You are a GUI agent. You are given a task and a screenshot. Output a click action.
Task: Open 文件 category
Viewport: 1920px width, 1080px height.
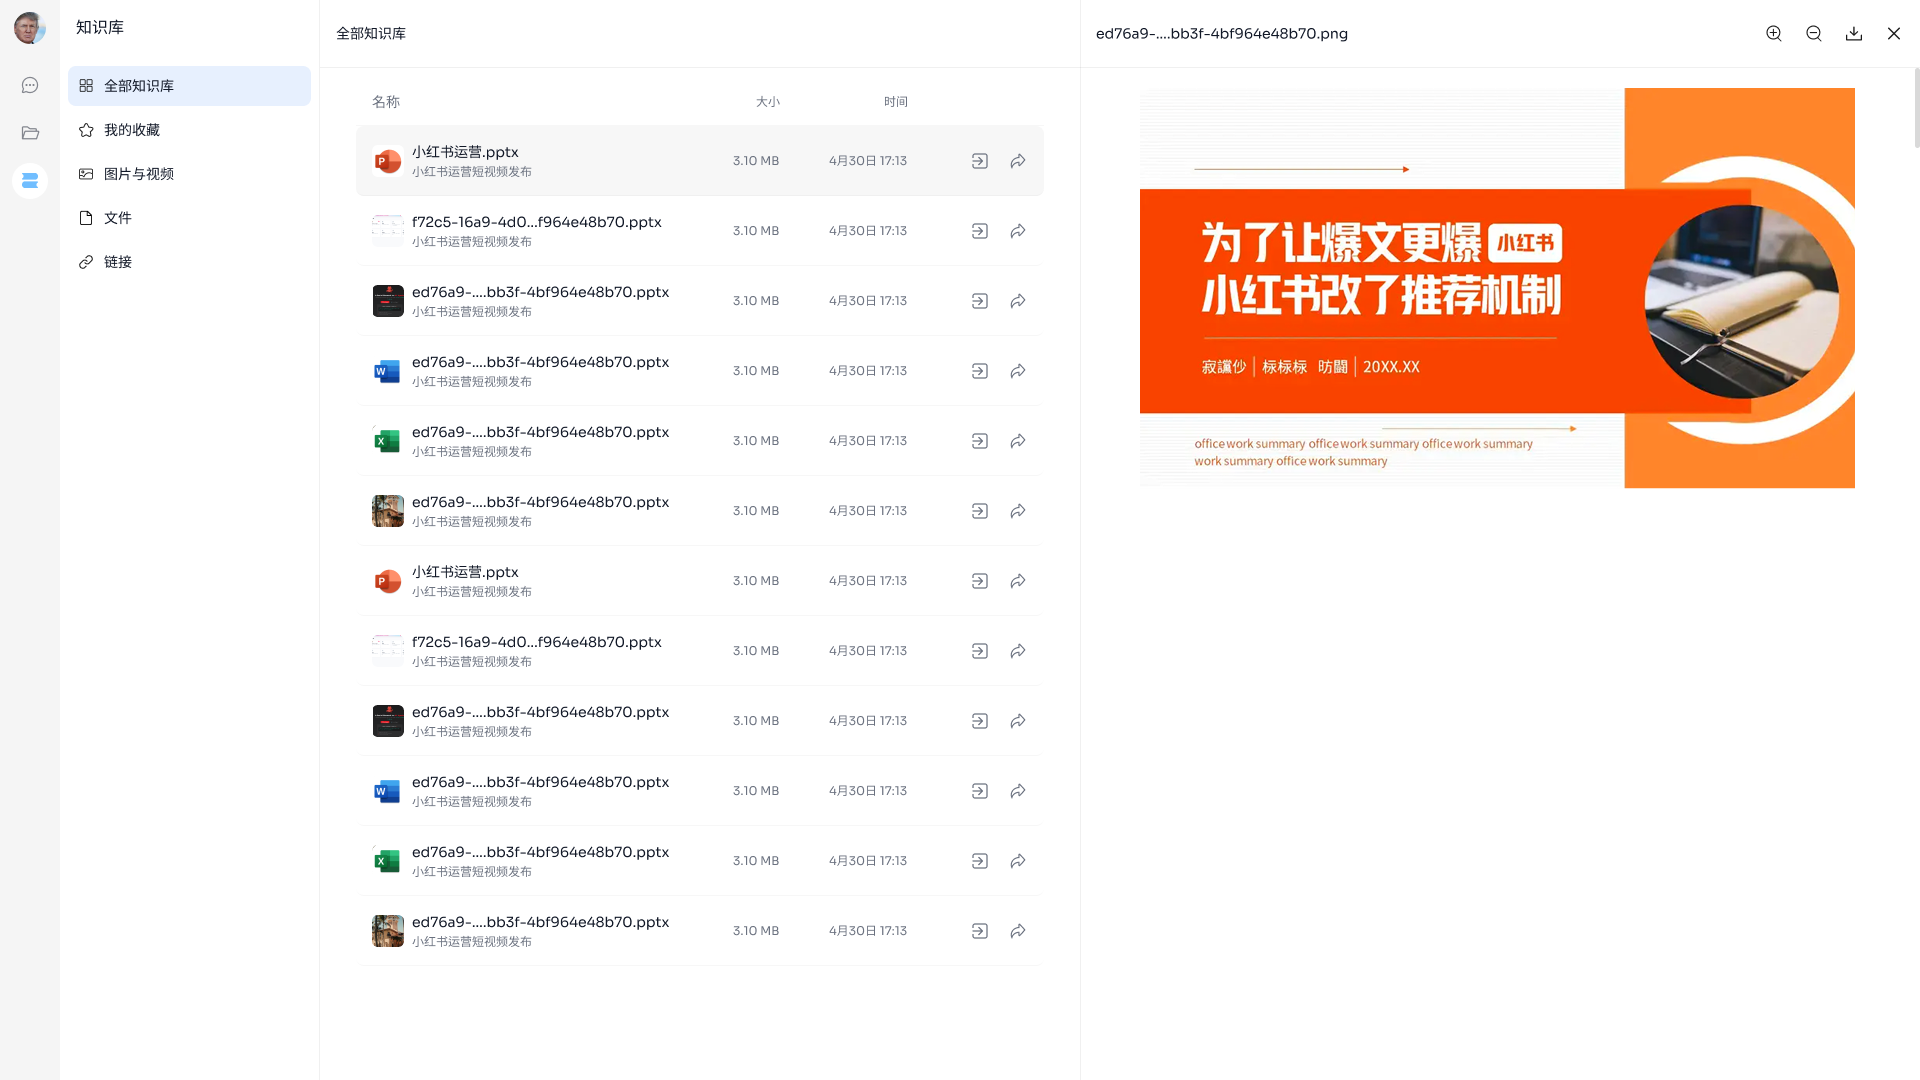(189, 218)
